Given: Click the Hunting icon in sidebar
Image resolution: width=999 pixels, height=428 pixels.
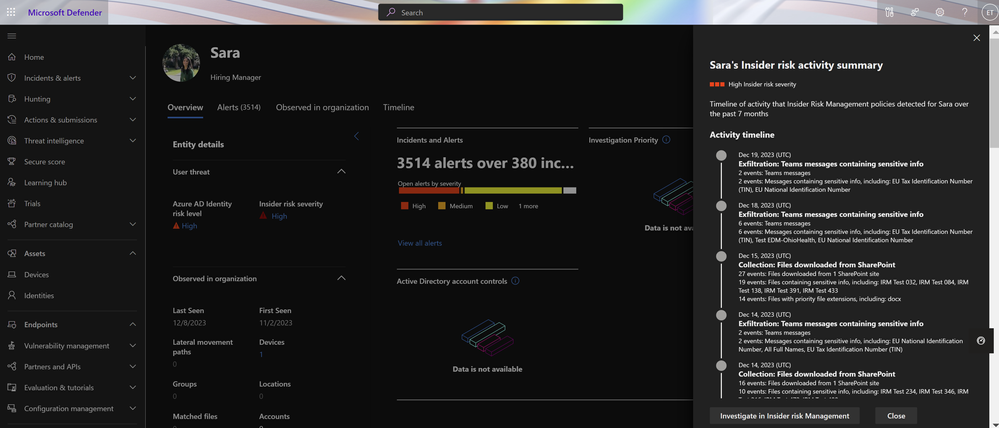Looking at the screenshot, I should 11,99.
